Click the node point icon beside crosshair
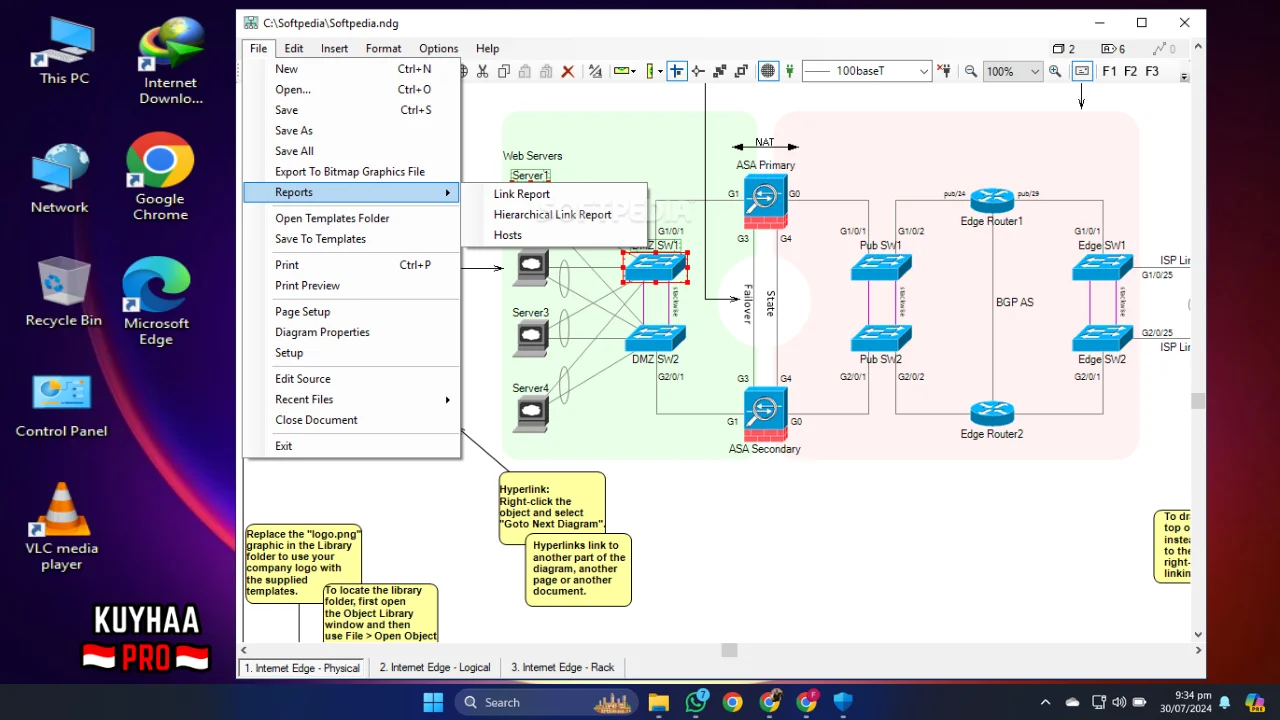1280x720 pixels. click(x=698, y=71)
